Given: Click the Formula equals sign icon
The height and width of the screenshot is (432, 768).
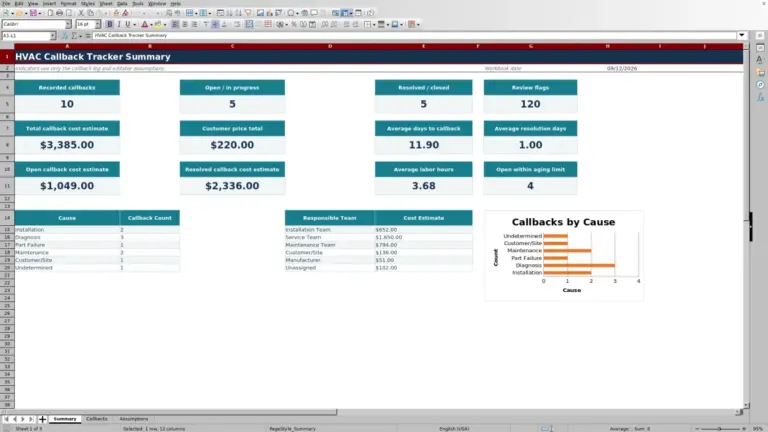Looking at the screenshot, I should [x=88, y=35].
